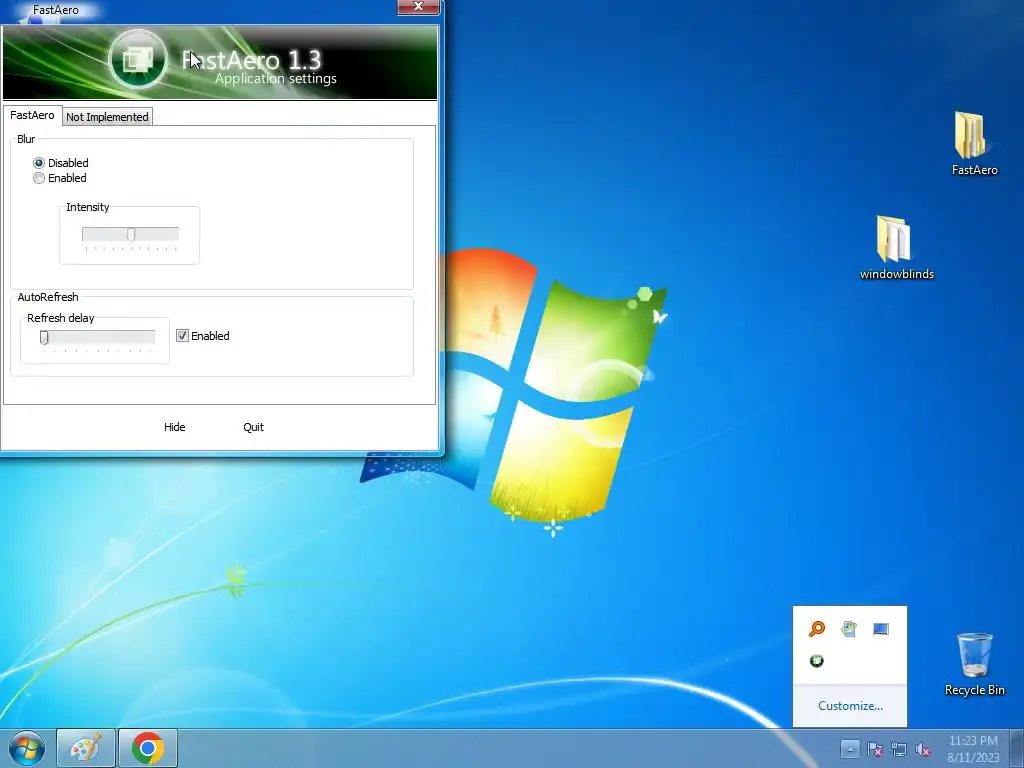Click the network status tray icon
Image resolution: width=1024 pixels, height=768 pixels.
click(899, 749)
